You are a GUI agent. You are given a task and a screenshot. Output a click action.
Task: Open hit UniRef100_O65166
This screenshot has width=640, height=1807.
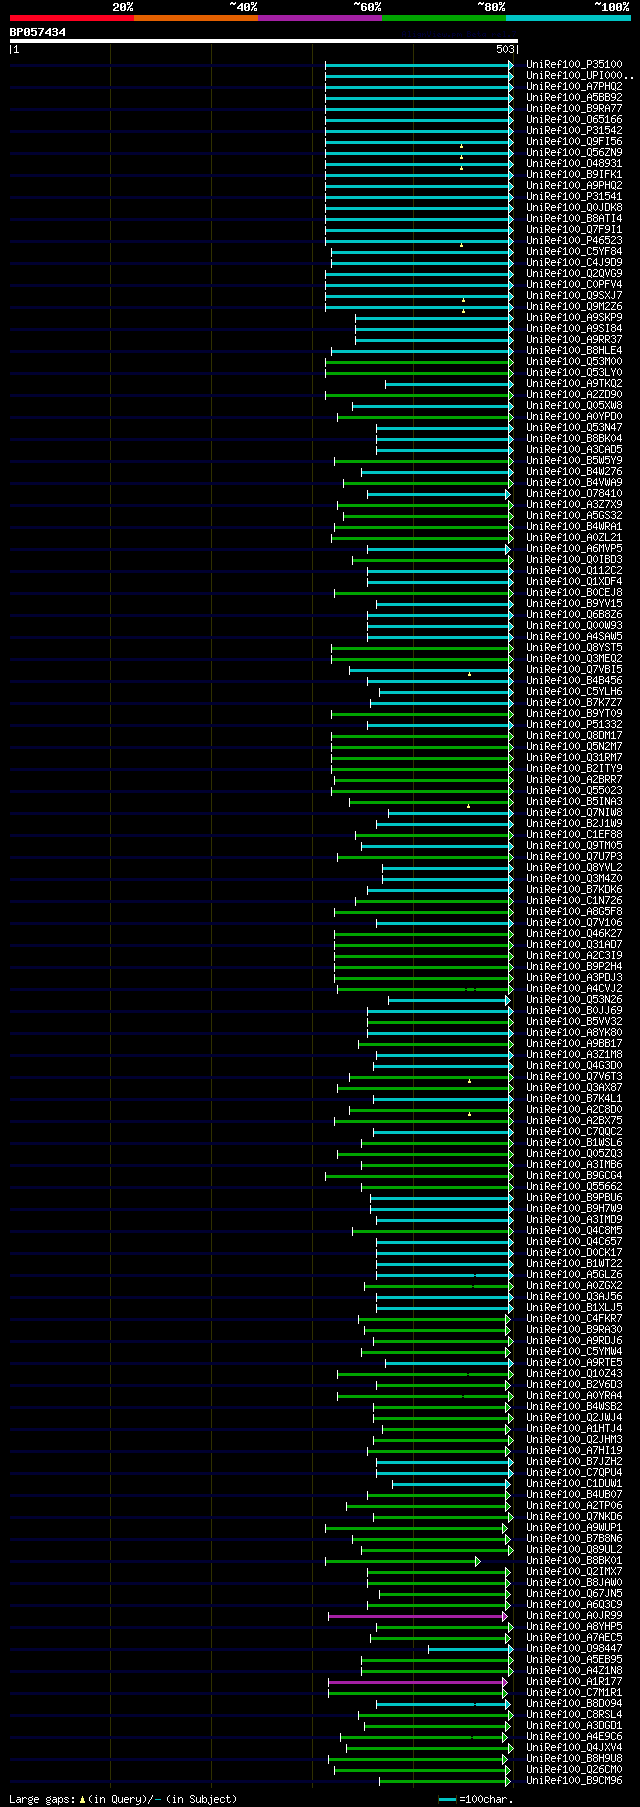(574, 120)
